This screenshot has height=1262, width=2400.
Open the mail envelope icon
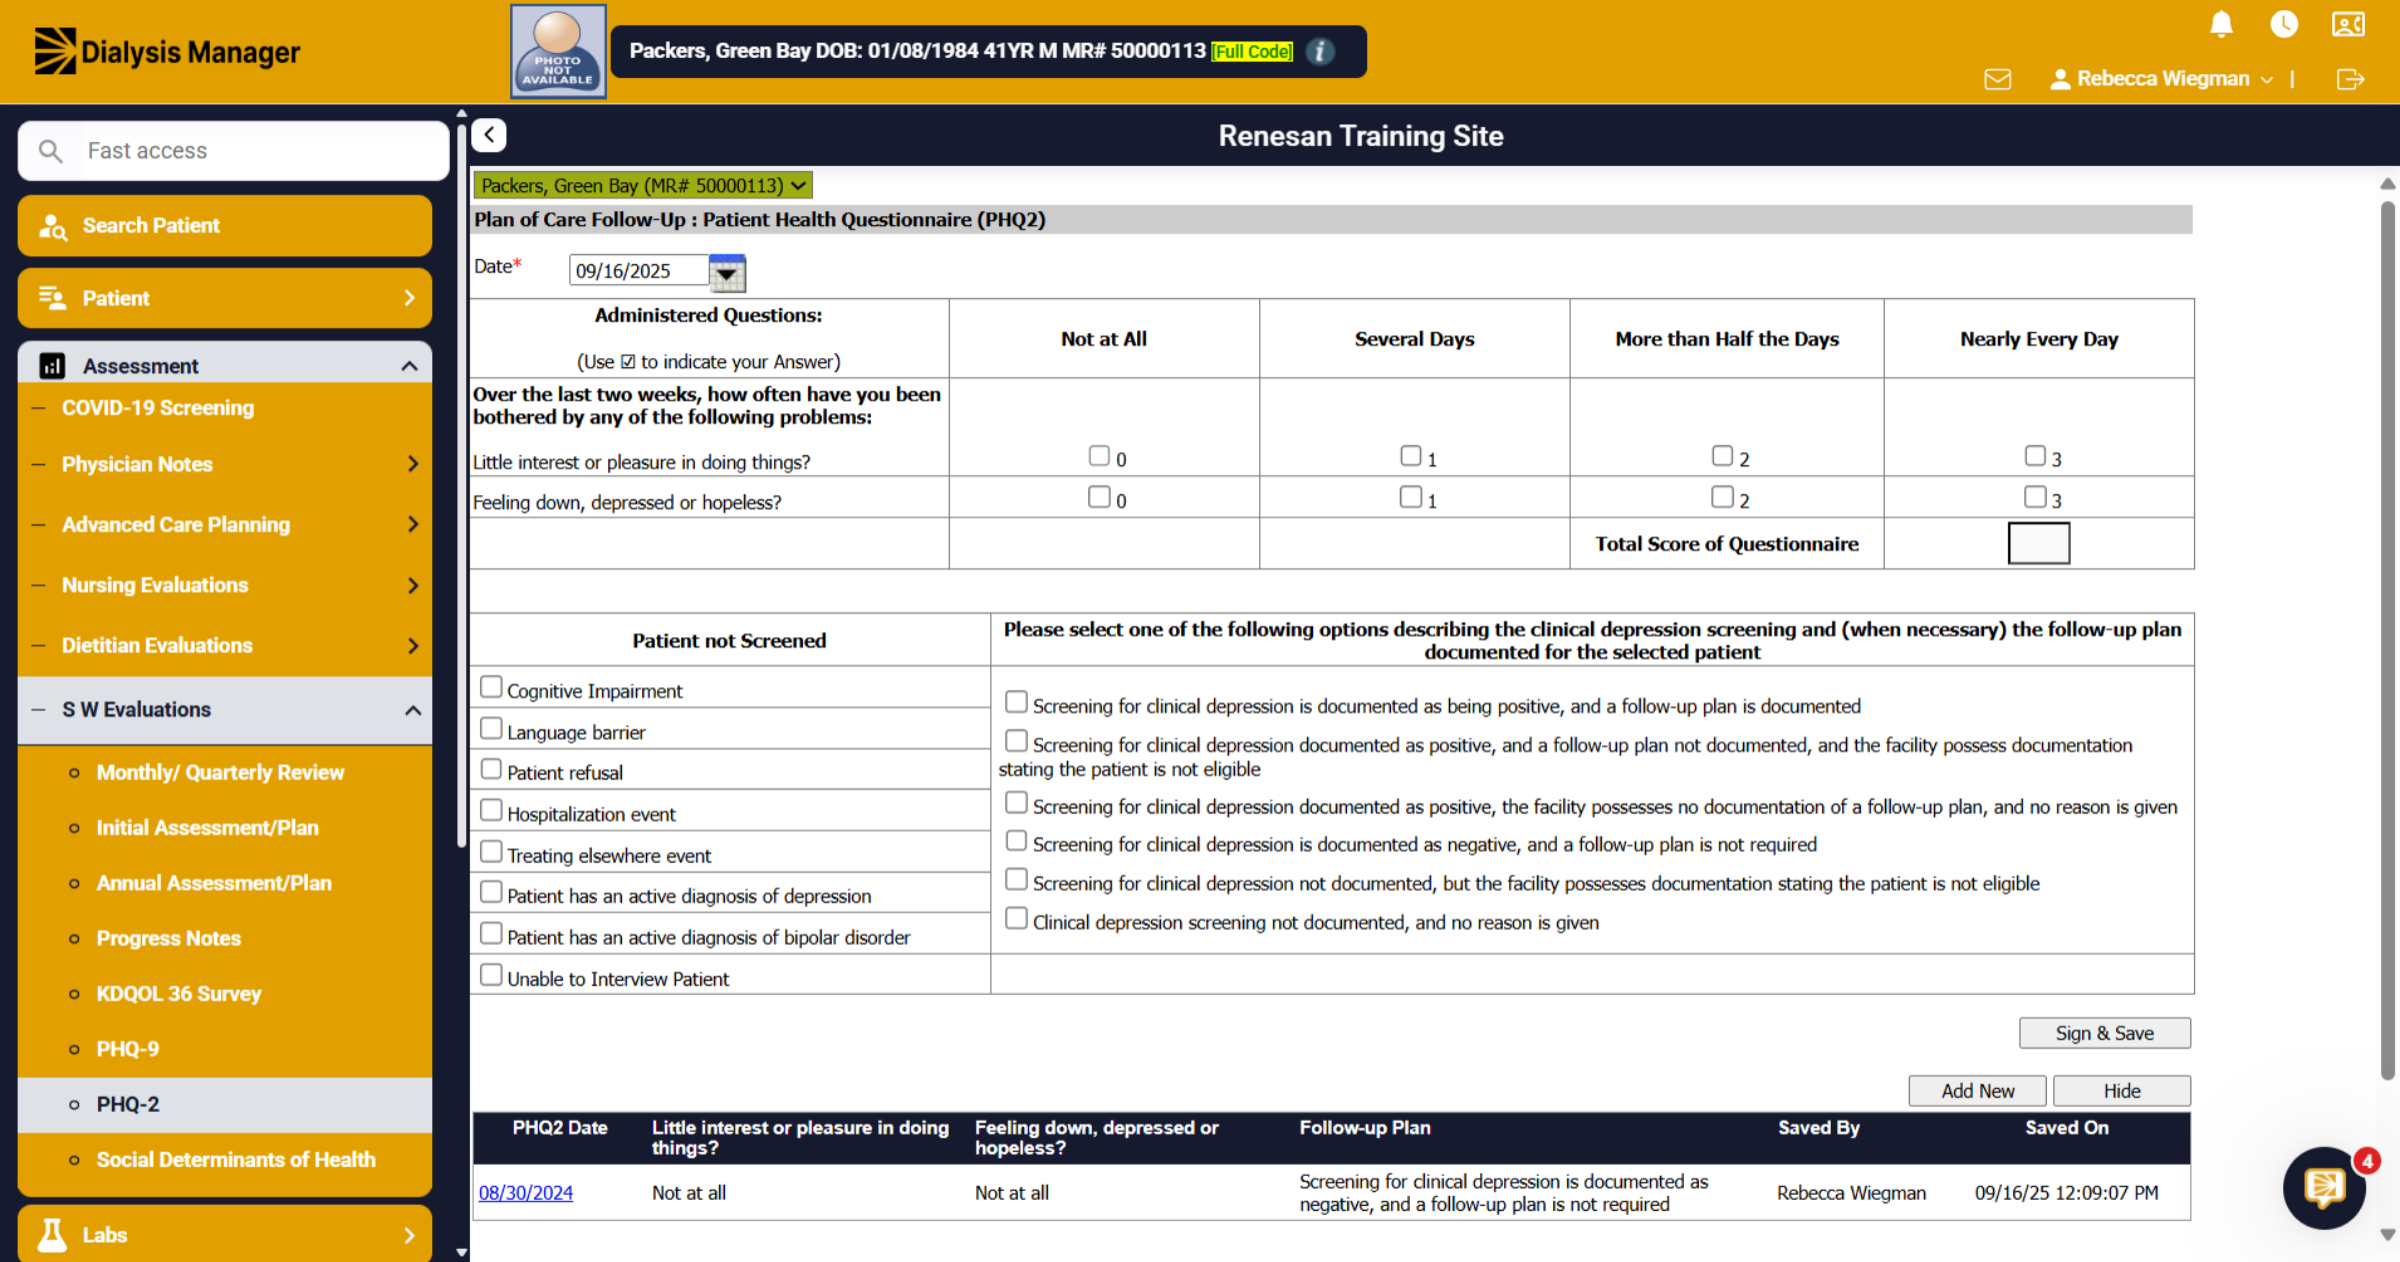[x=1997, y=79]
